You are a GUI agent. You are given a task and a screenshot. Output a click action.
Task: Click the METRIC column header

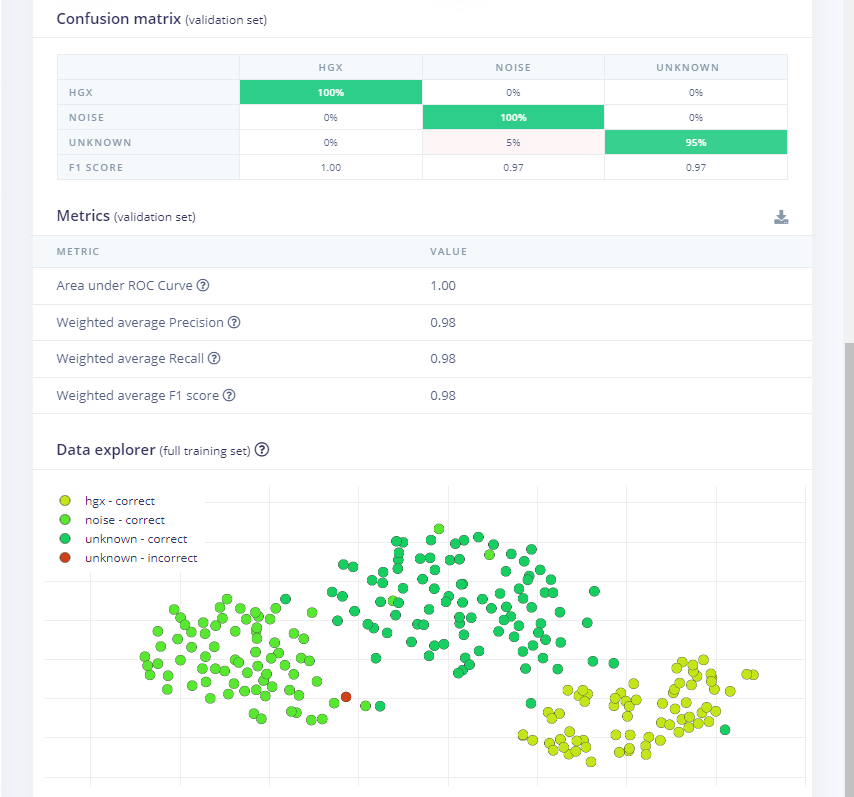click(78, 252)
